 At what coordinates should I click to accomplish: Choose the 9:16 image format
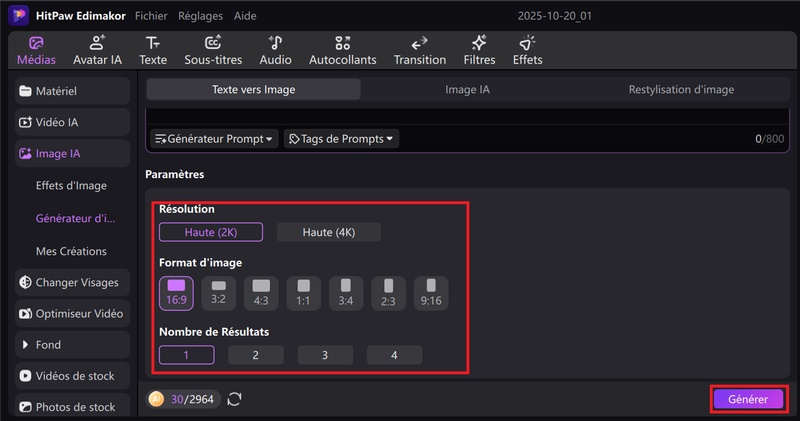click(431, 292)
